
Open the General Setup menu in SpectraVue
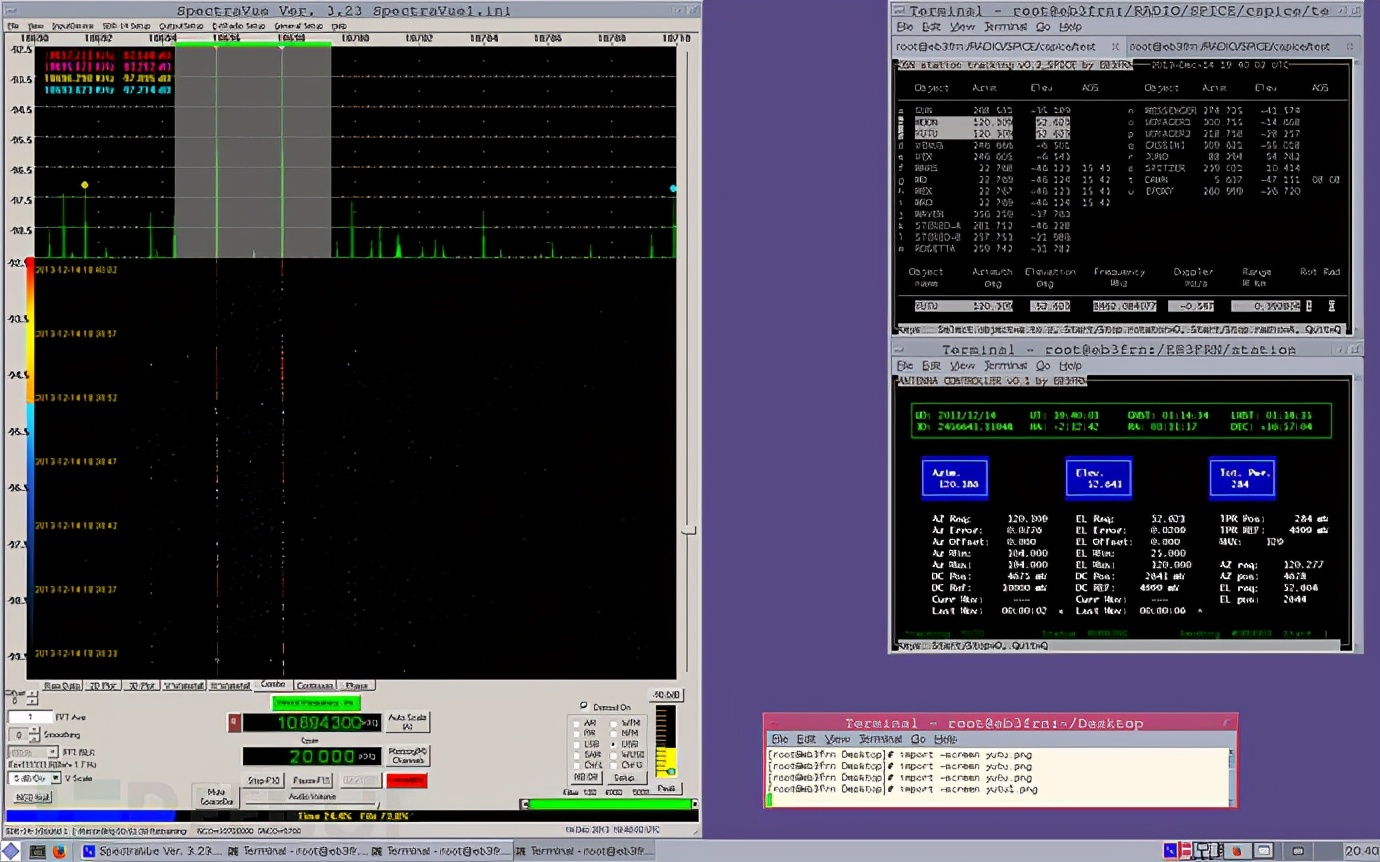point(300,26)
